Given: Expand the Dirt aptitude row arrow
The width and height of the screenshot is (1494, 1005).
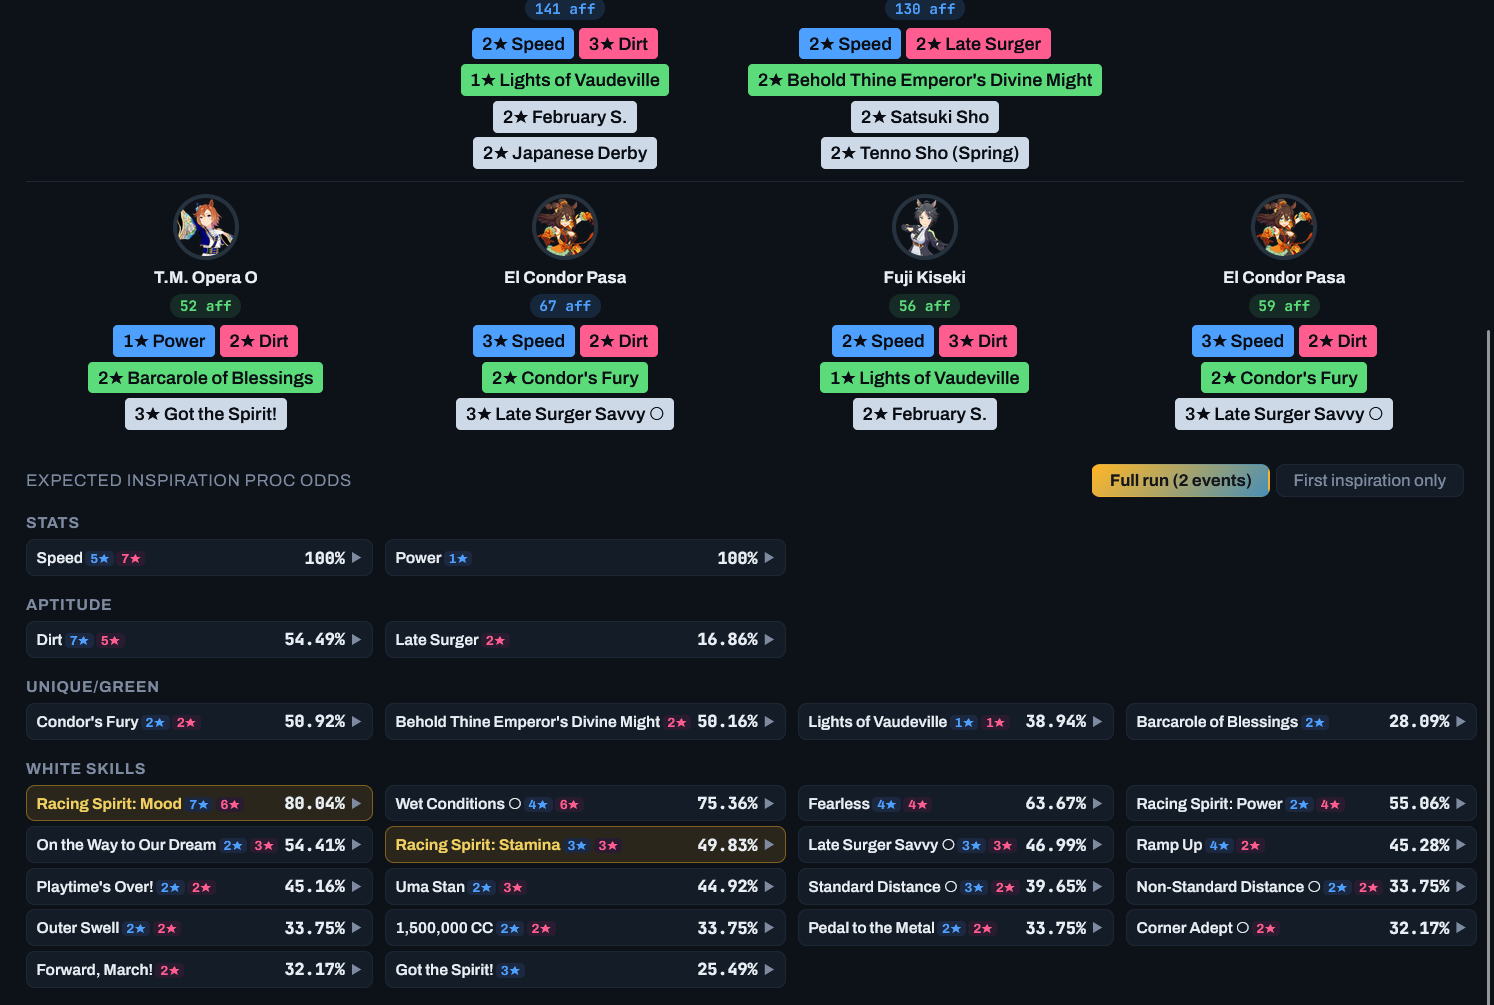Looking at the screenshot, I should coord(357,640).
